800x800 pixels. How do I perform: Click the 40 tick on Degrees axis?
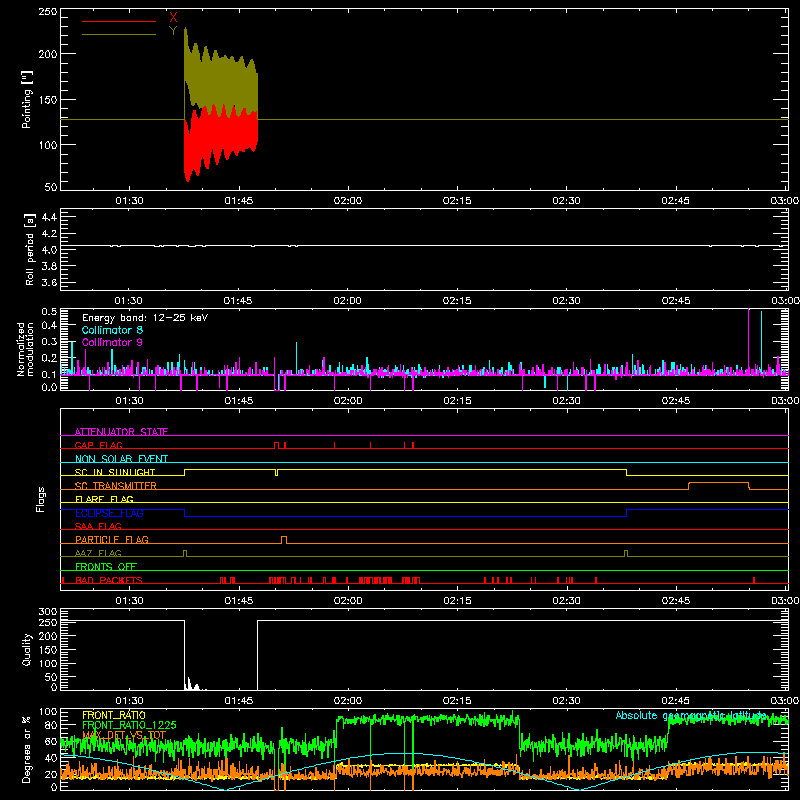pos(51,758)
